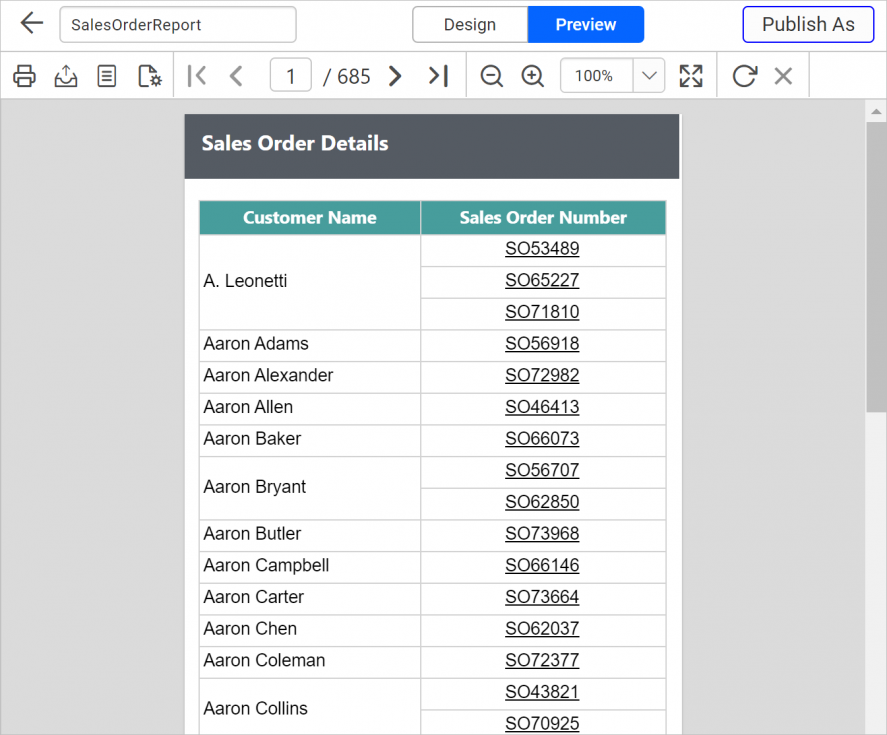Open sales order SO56918 link
This screenshot has height=735, width=887.
pos(542,343)
